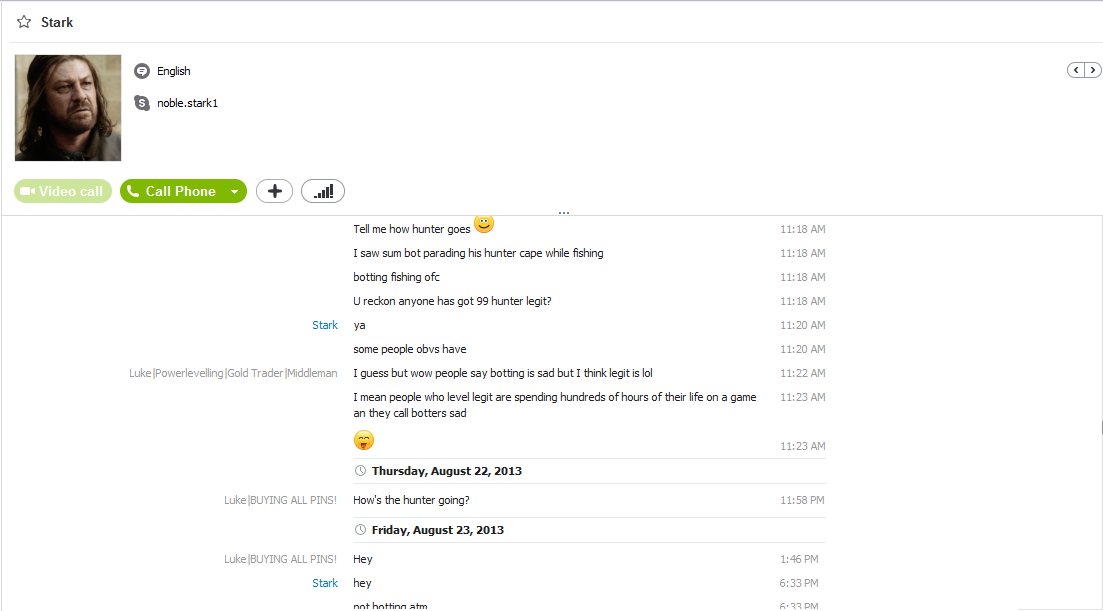Select the message 'botting fishing ofc'
The image size is (1103, 611).
[396, 277]
